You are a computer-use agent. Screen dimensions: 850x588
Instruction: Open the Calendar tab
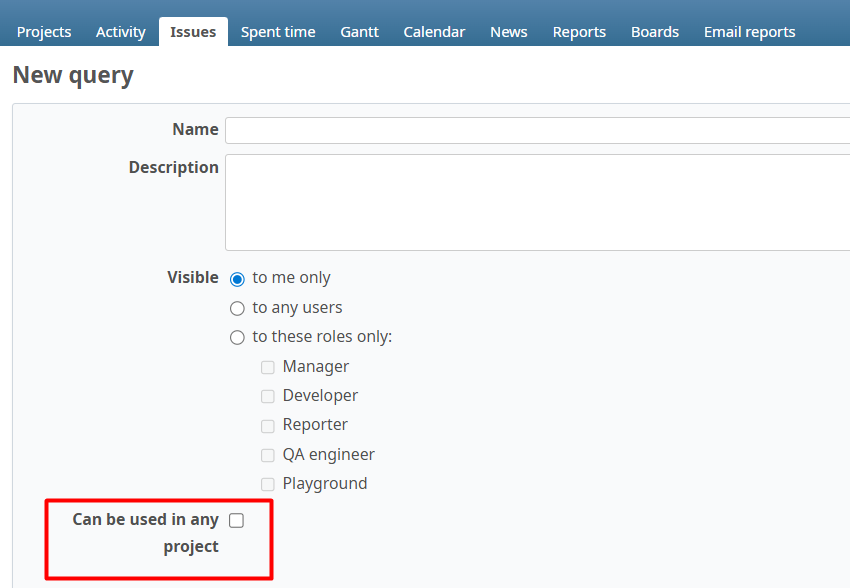(x=434, y=31)
